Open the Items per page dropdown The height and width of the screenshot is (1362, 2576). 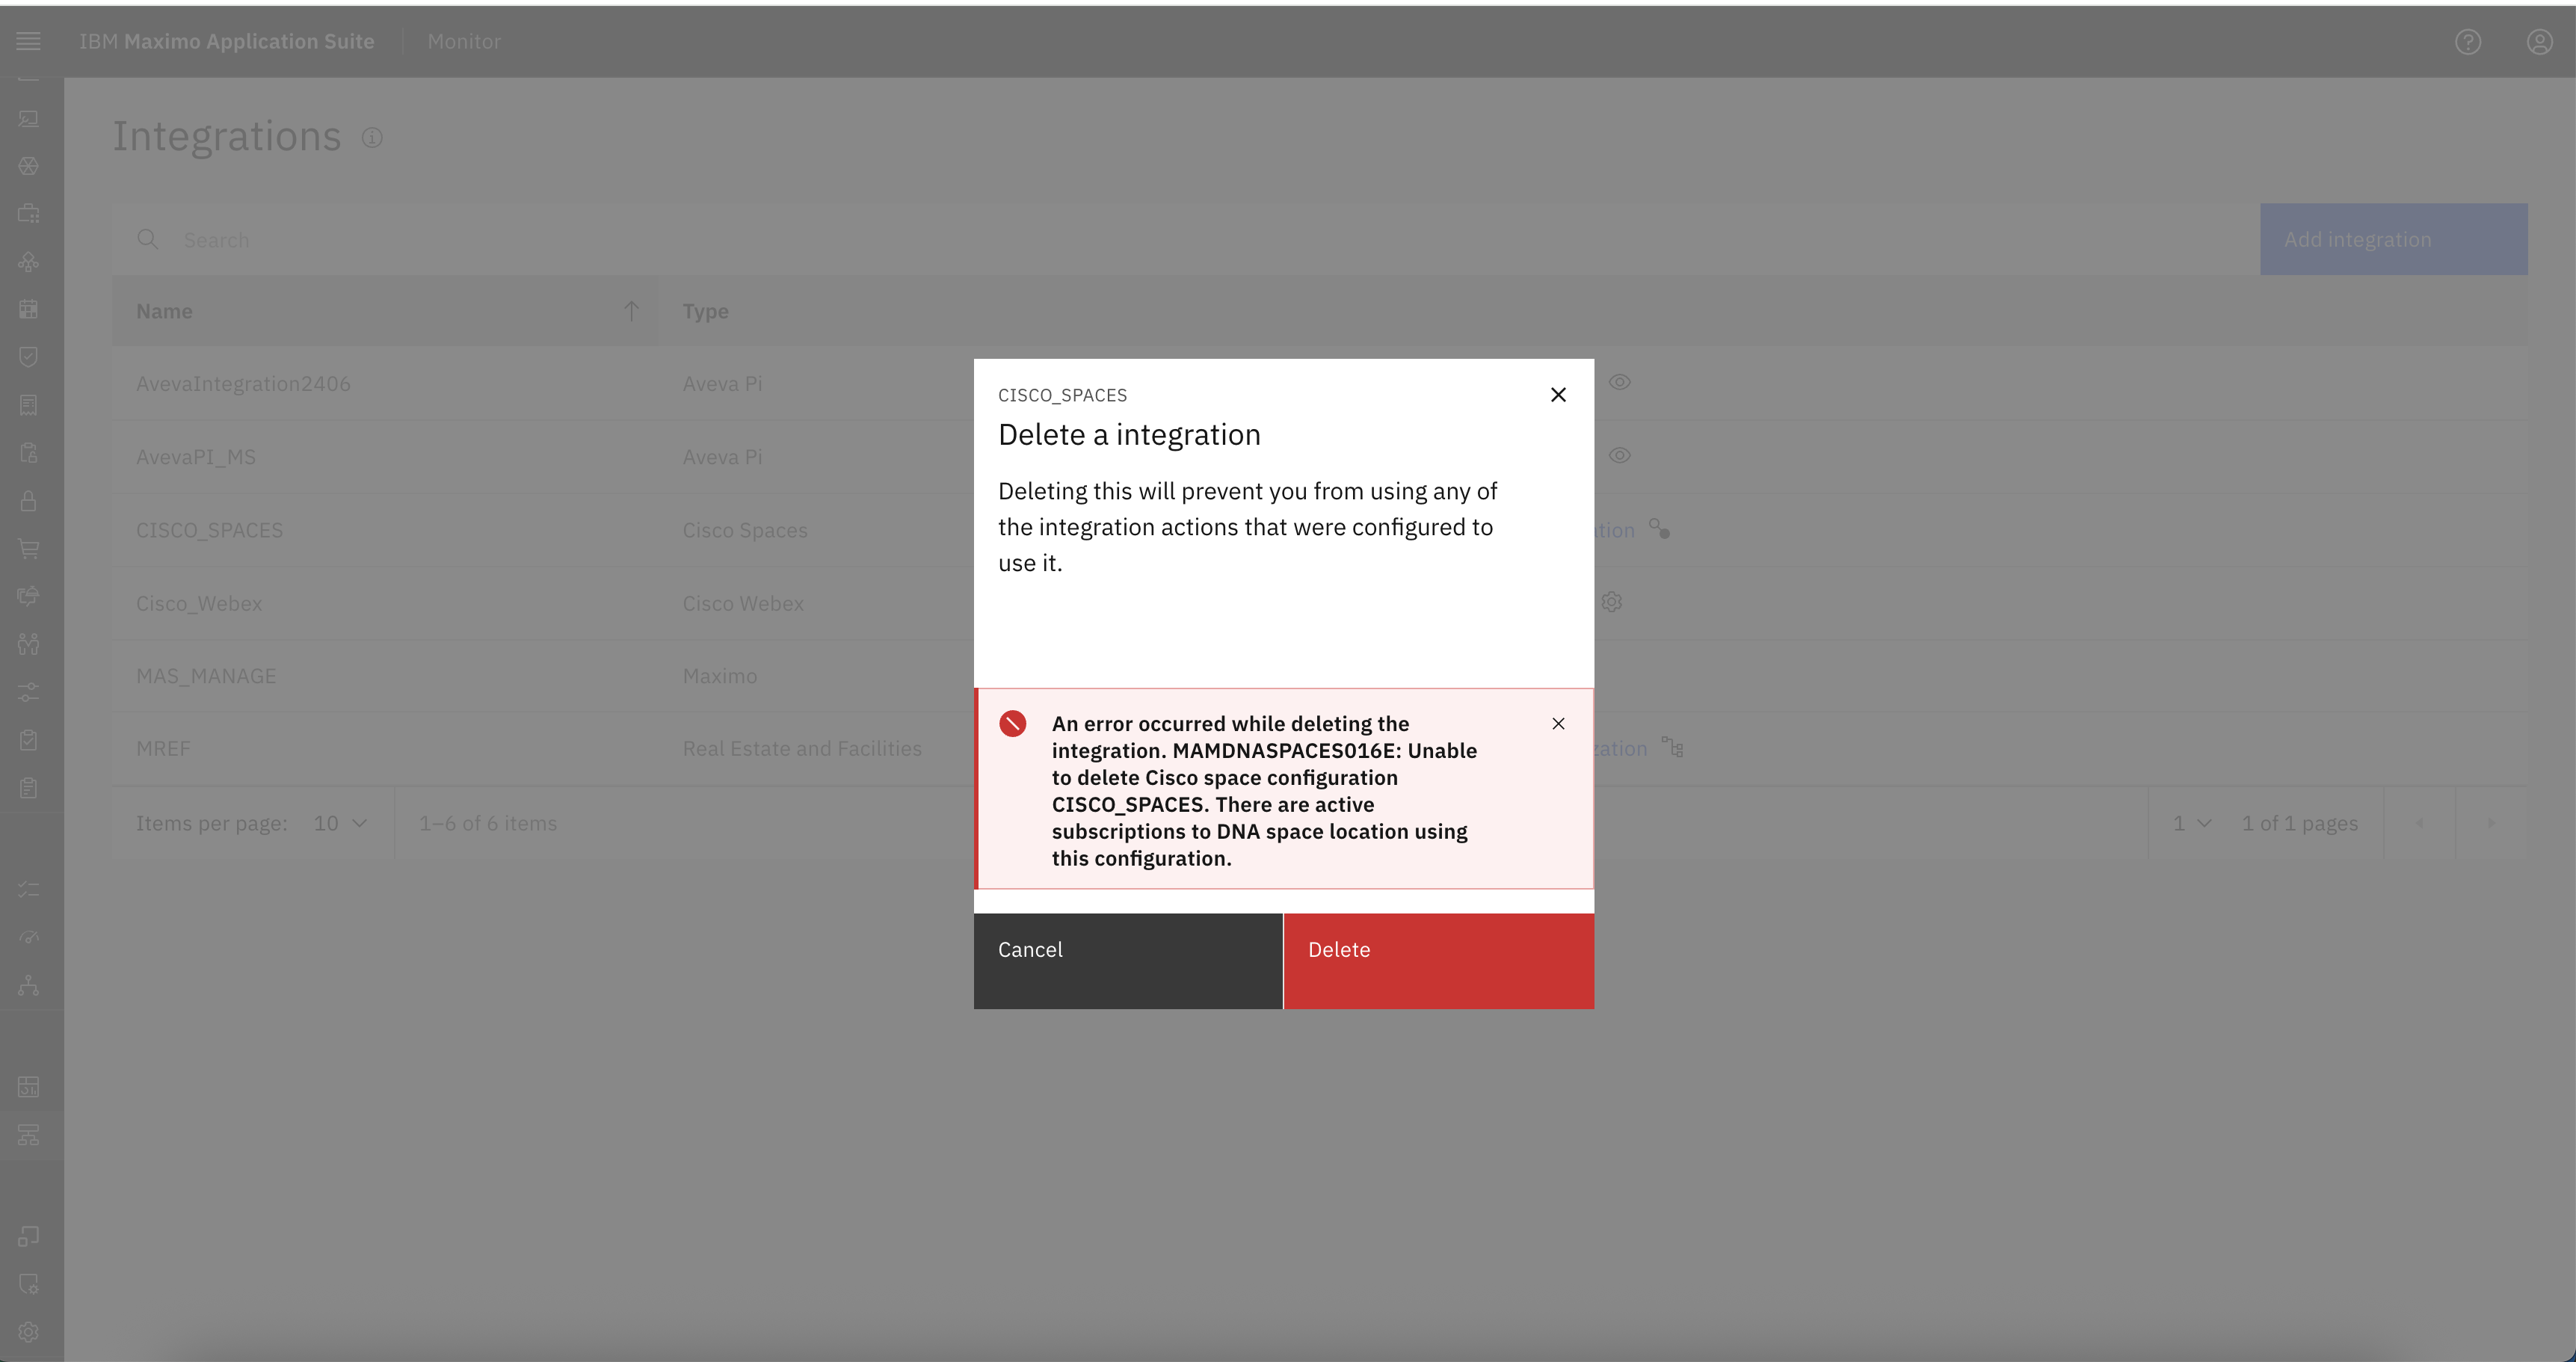pyautogui.click(x=340, y=823)
